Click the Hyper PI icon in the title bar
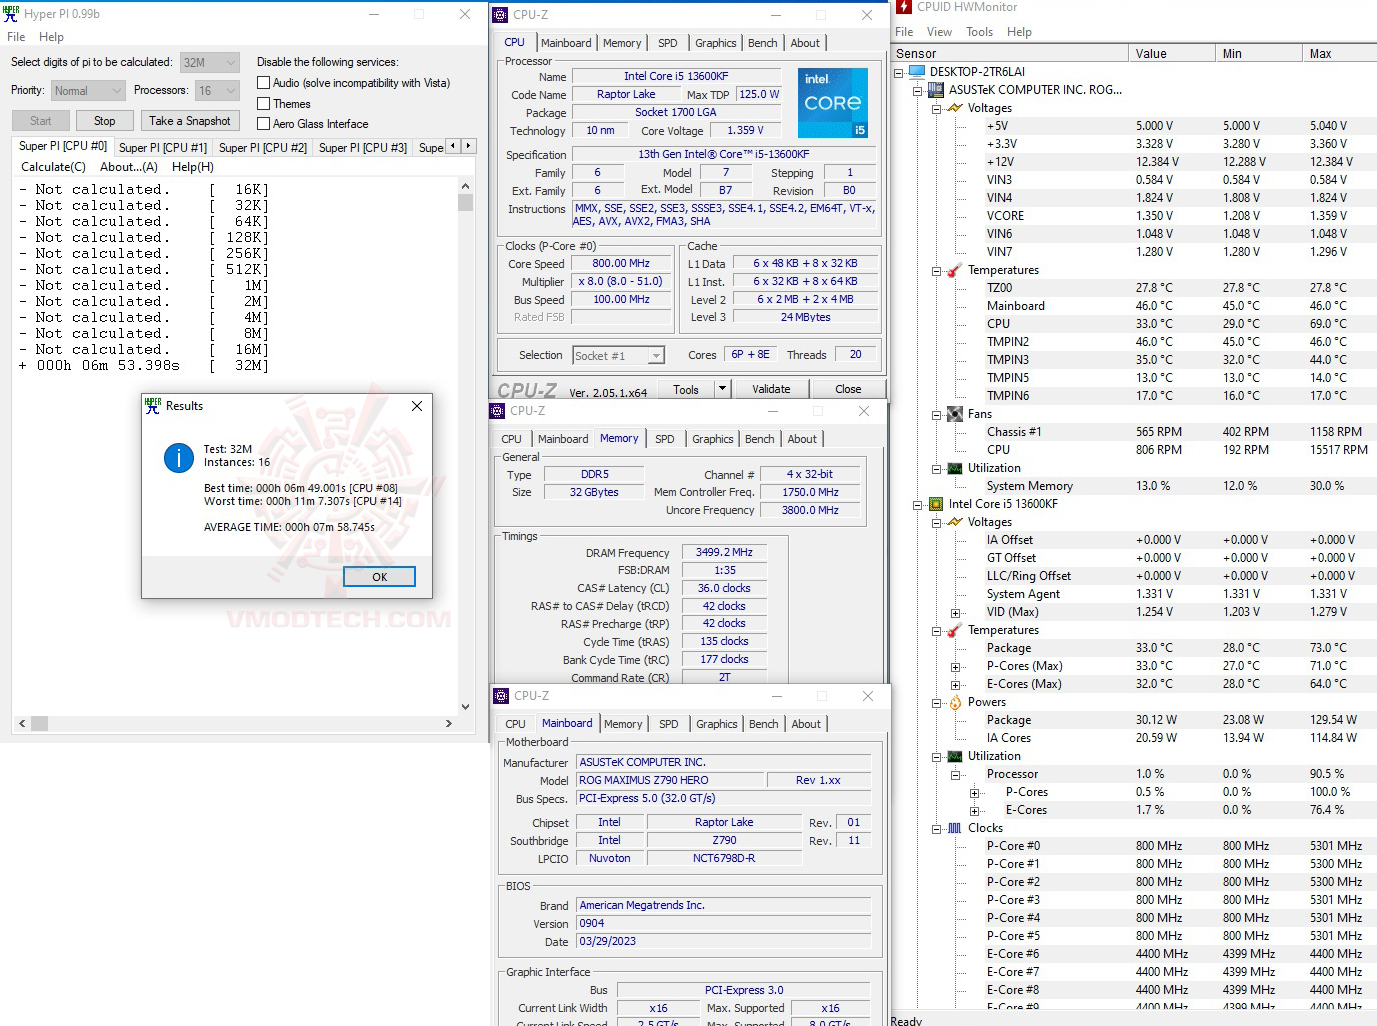The width and height of the screenshot is (1377, 1026). point(11,13)
